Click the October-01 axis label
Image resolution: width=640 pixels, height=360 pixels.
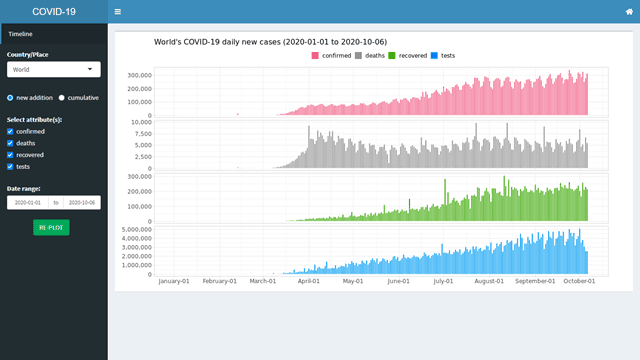[579, 281]
